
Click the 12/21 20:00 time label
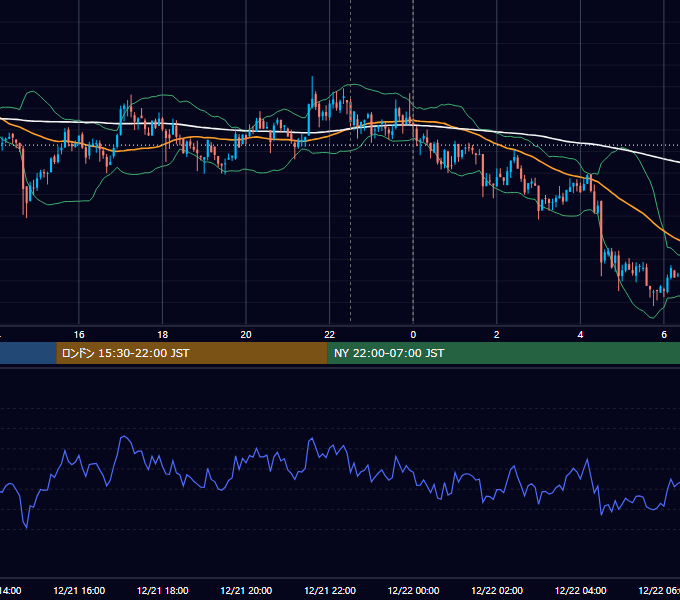[246, 590]
